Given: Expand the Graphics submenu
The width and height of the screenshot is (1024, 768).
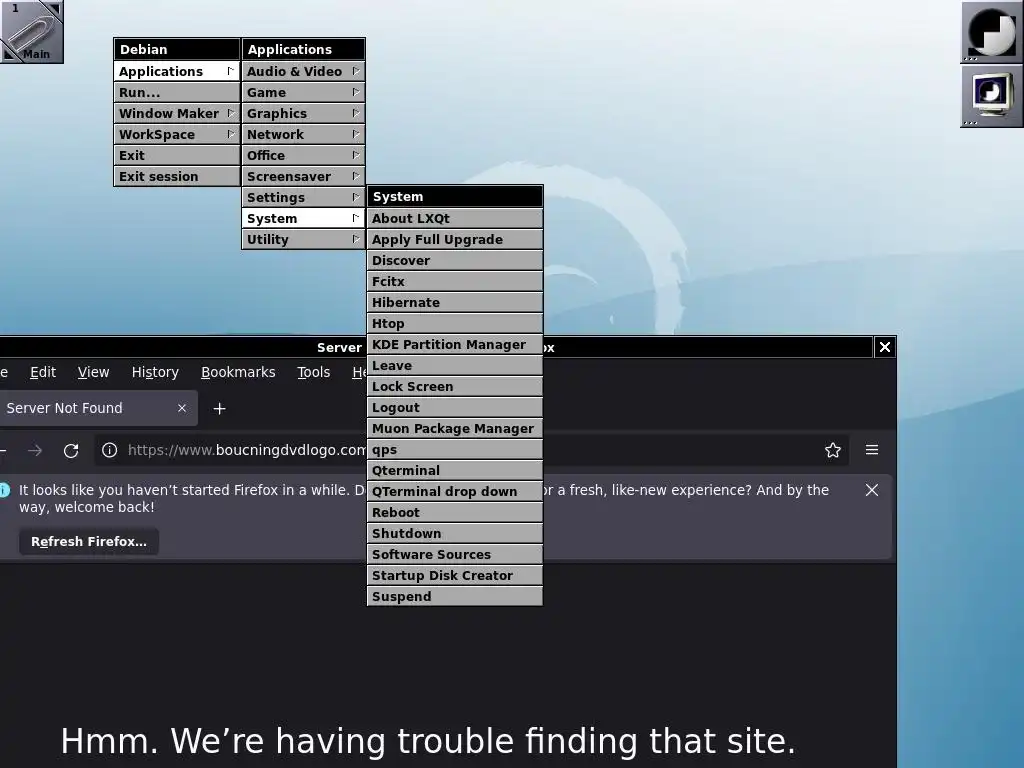Looking at the screenshot, I should 303,113.
